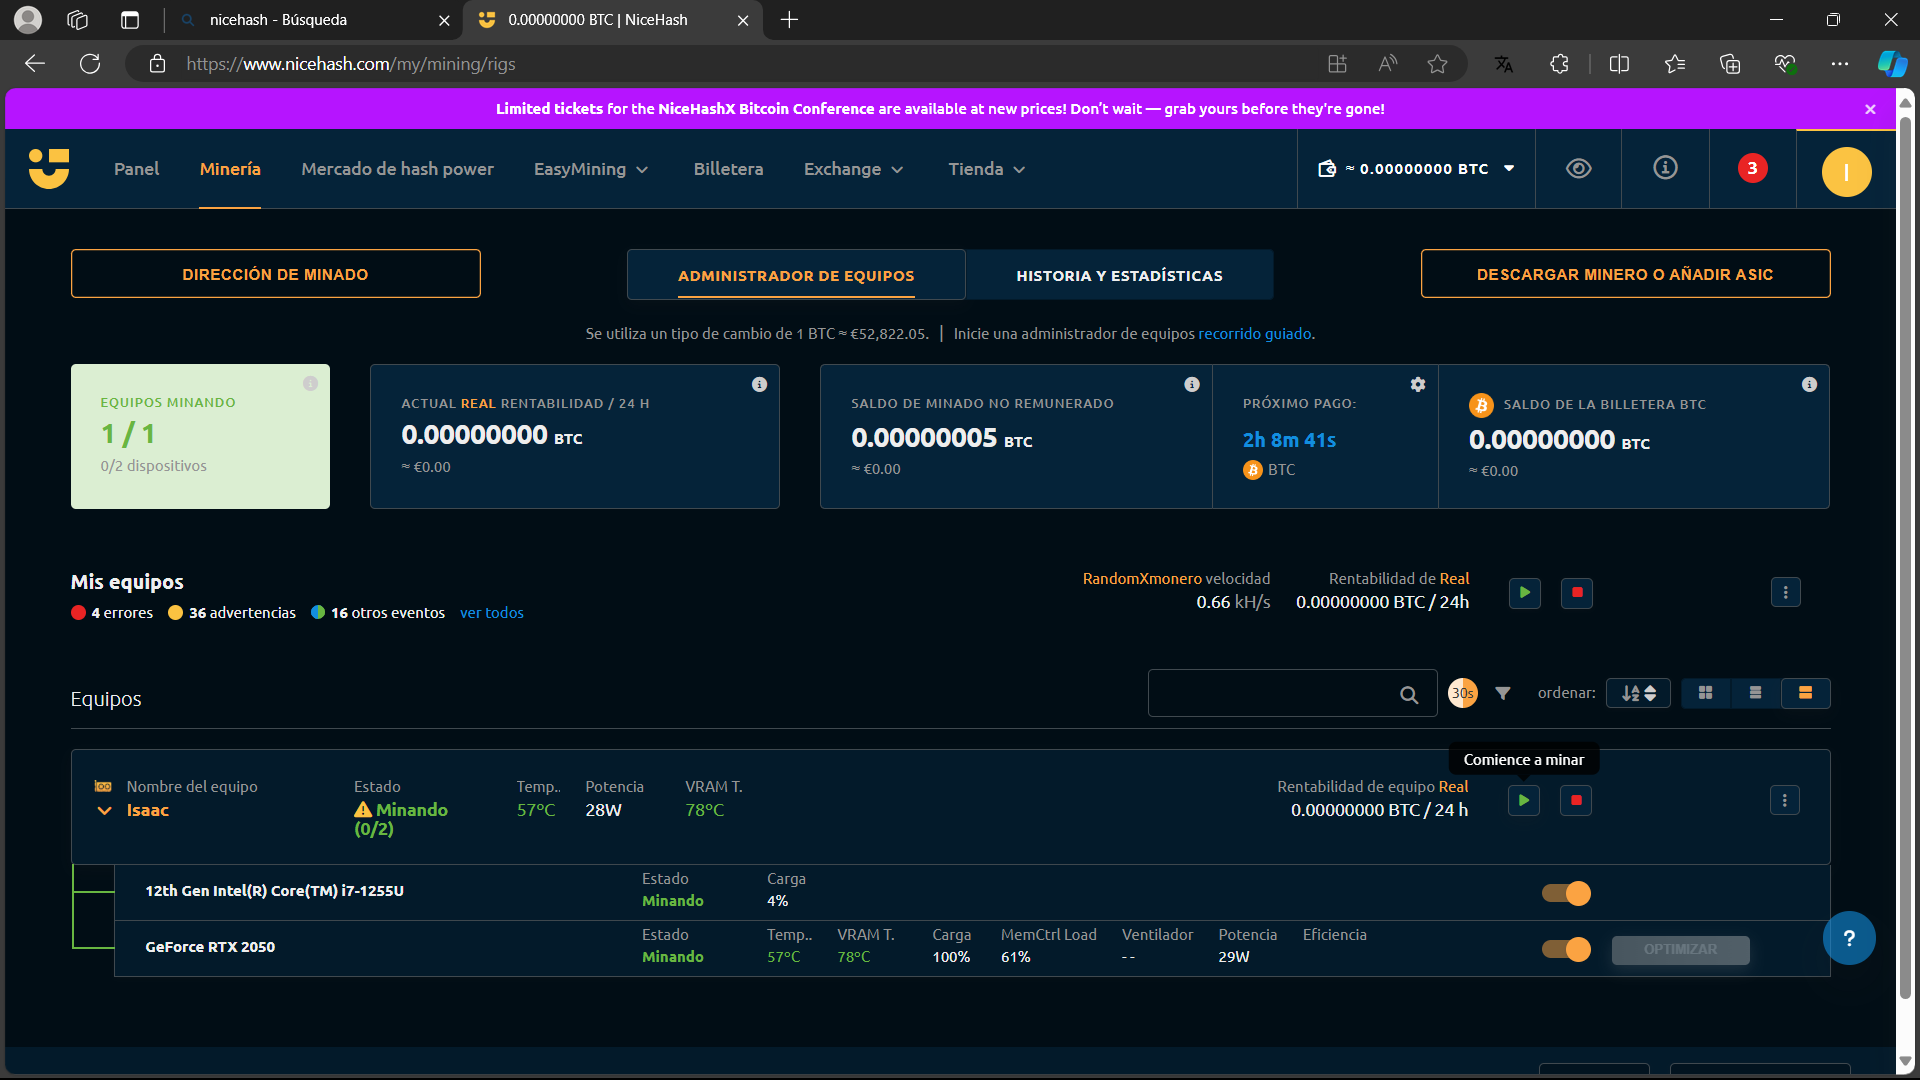Expand the Tienda dropdown menu
1920x1080 pixels.
(x=986, y=169)
